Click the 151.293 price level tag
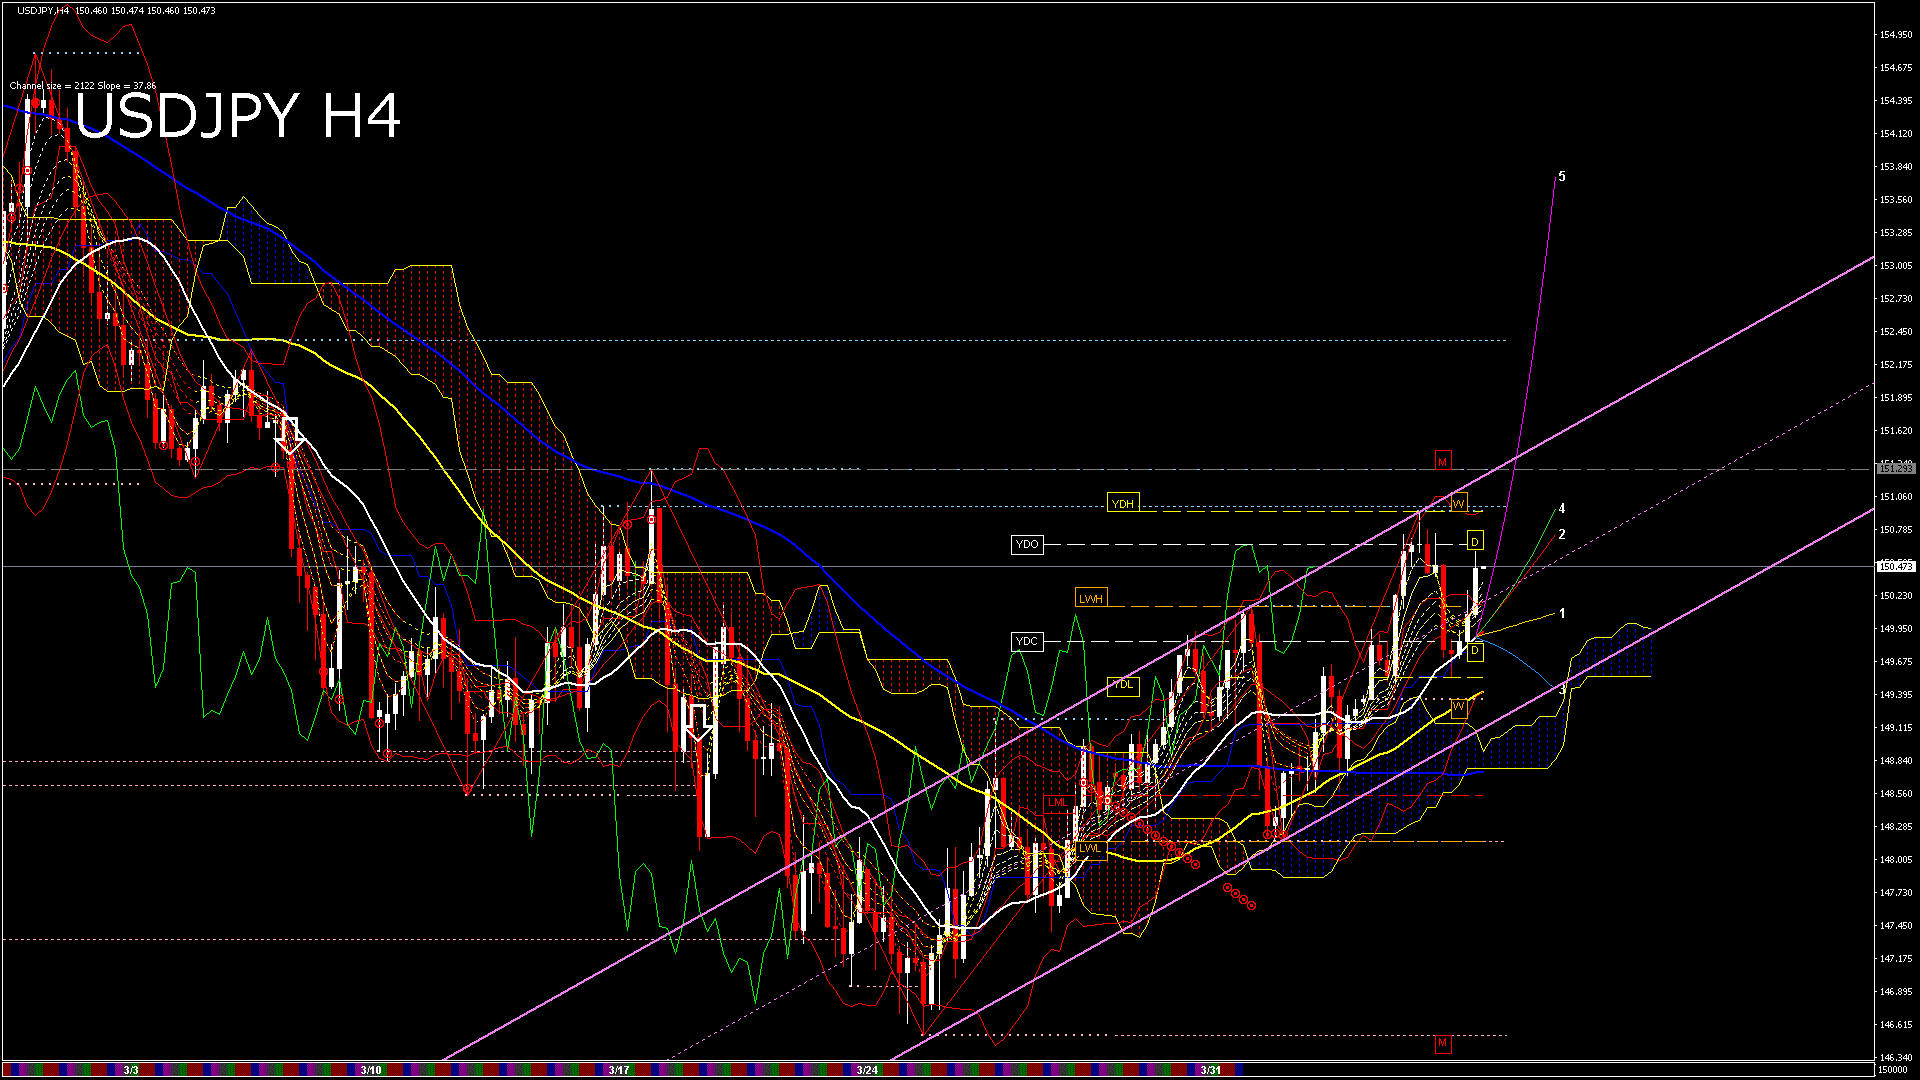This screenshot has width=1920, height=1080. pos(1896,468)
